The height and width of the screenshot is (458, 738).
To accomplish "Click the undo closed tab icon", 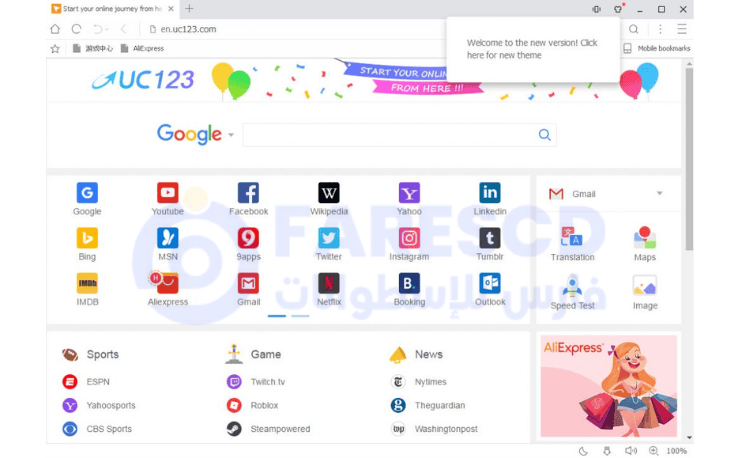I will click(97, 29).
